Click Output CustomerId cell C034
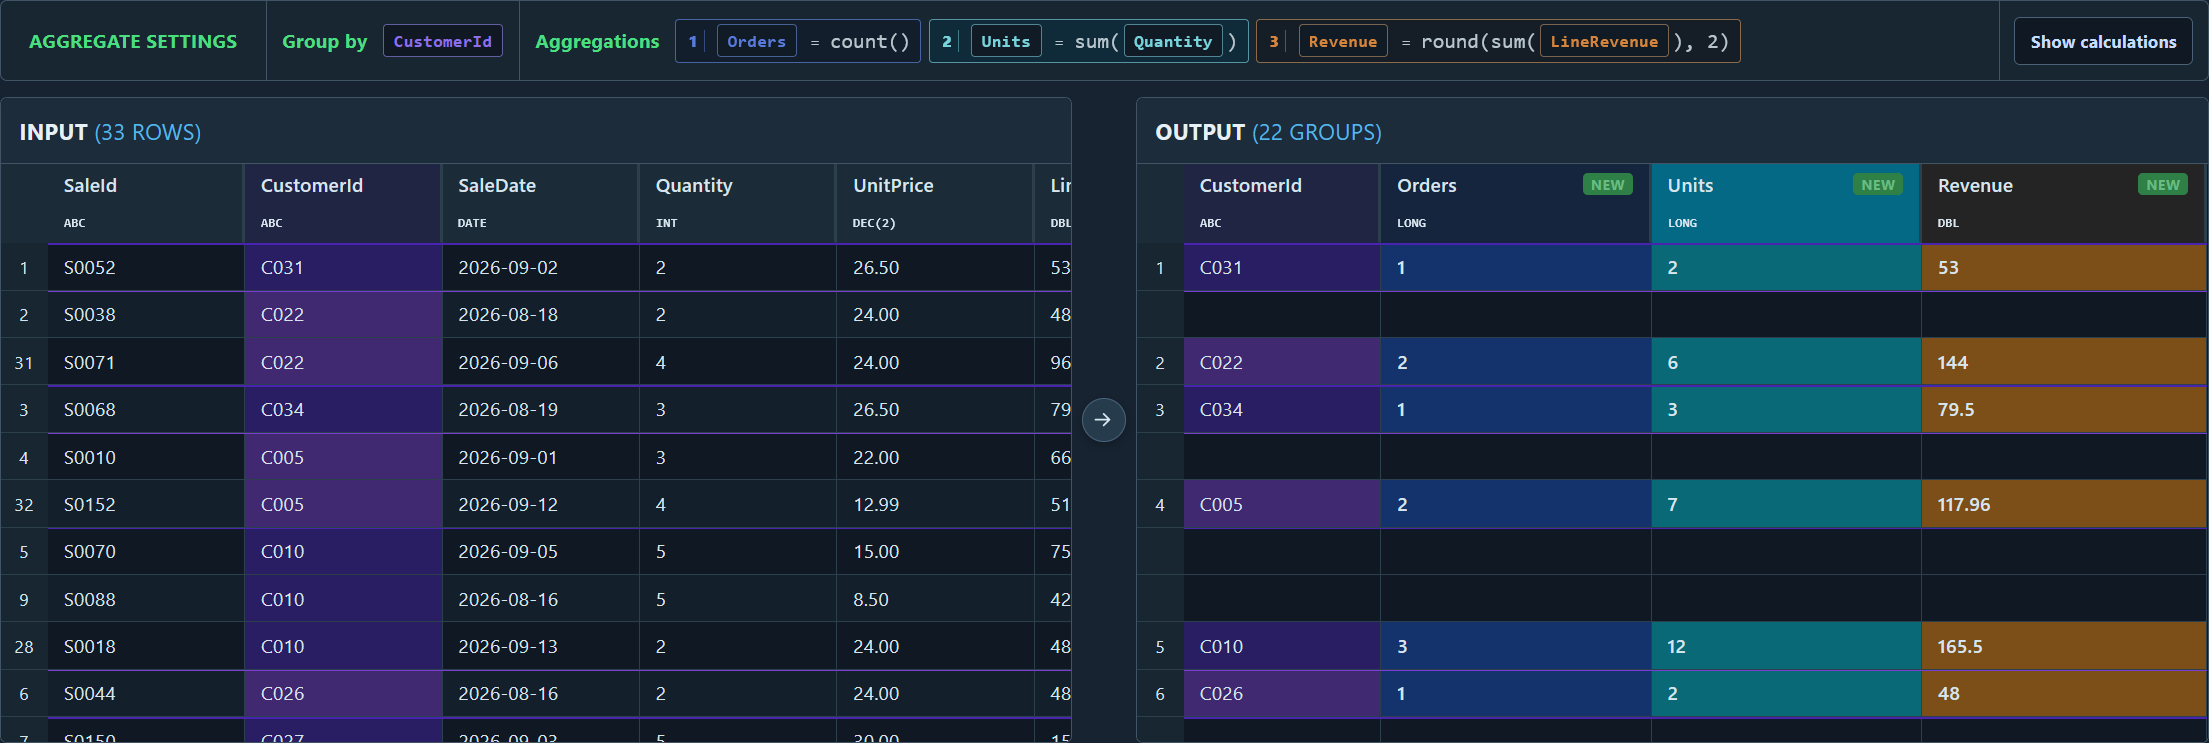 pyautogui.click(x=1282, y=410)
